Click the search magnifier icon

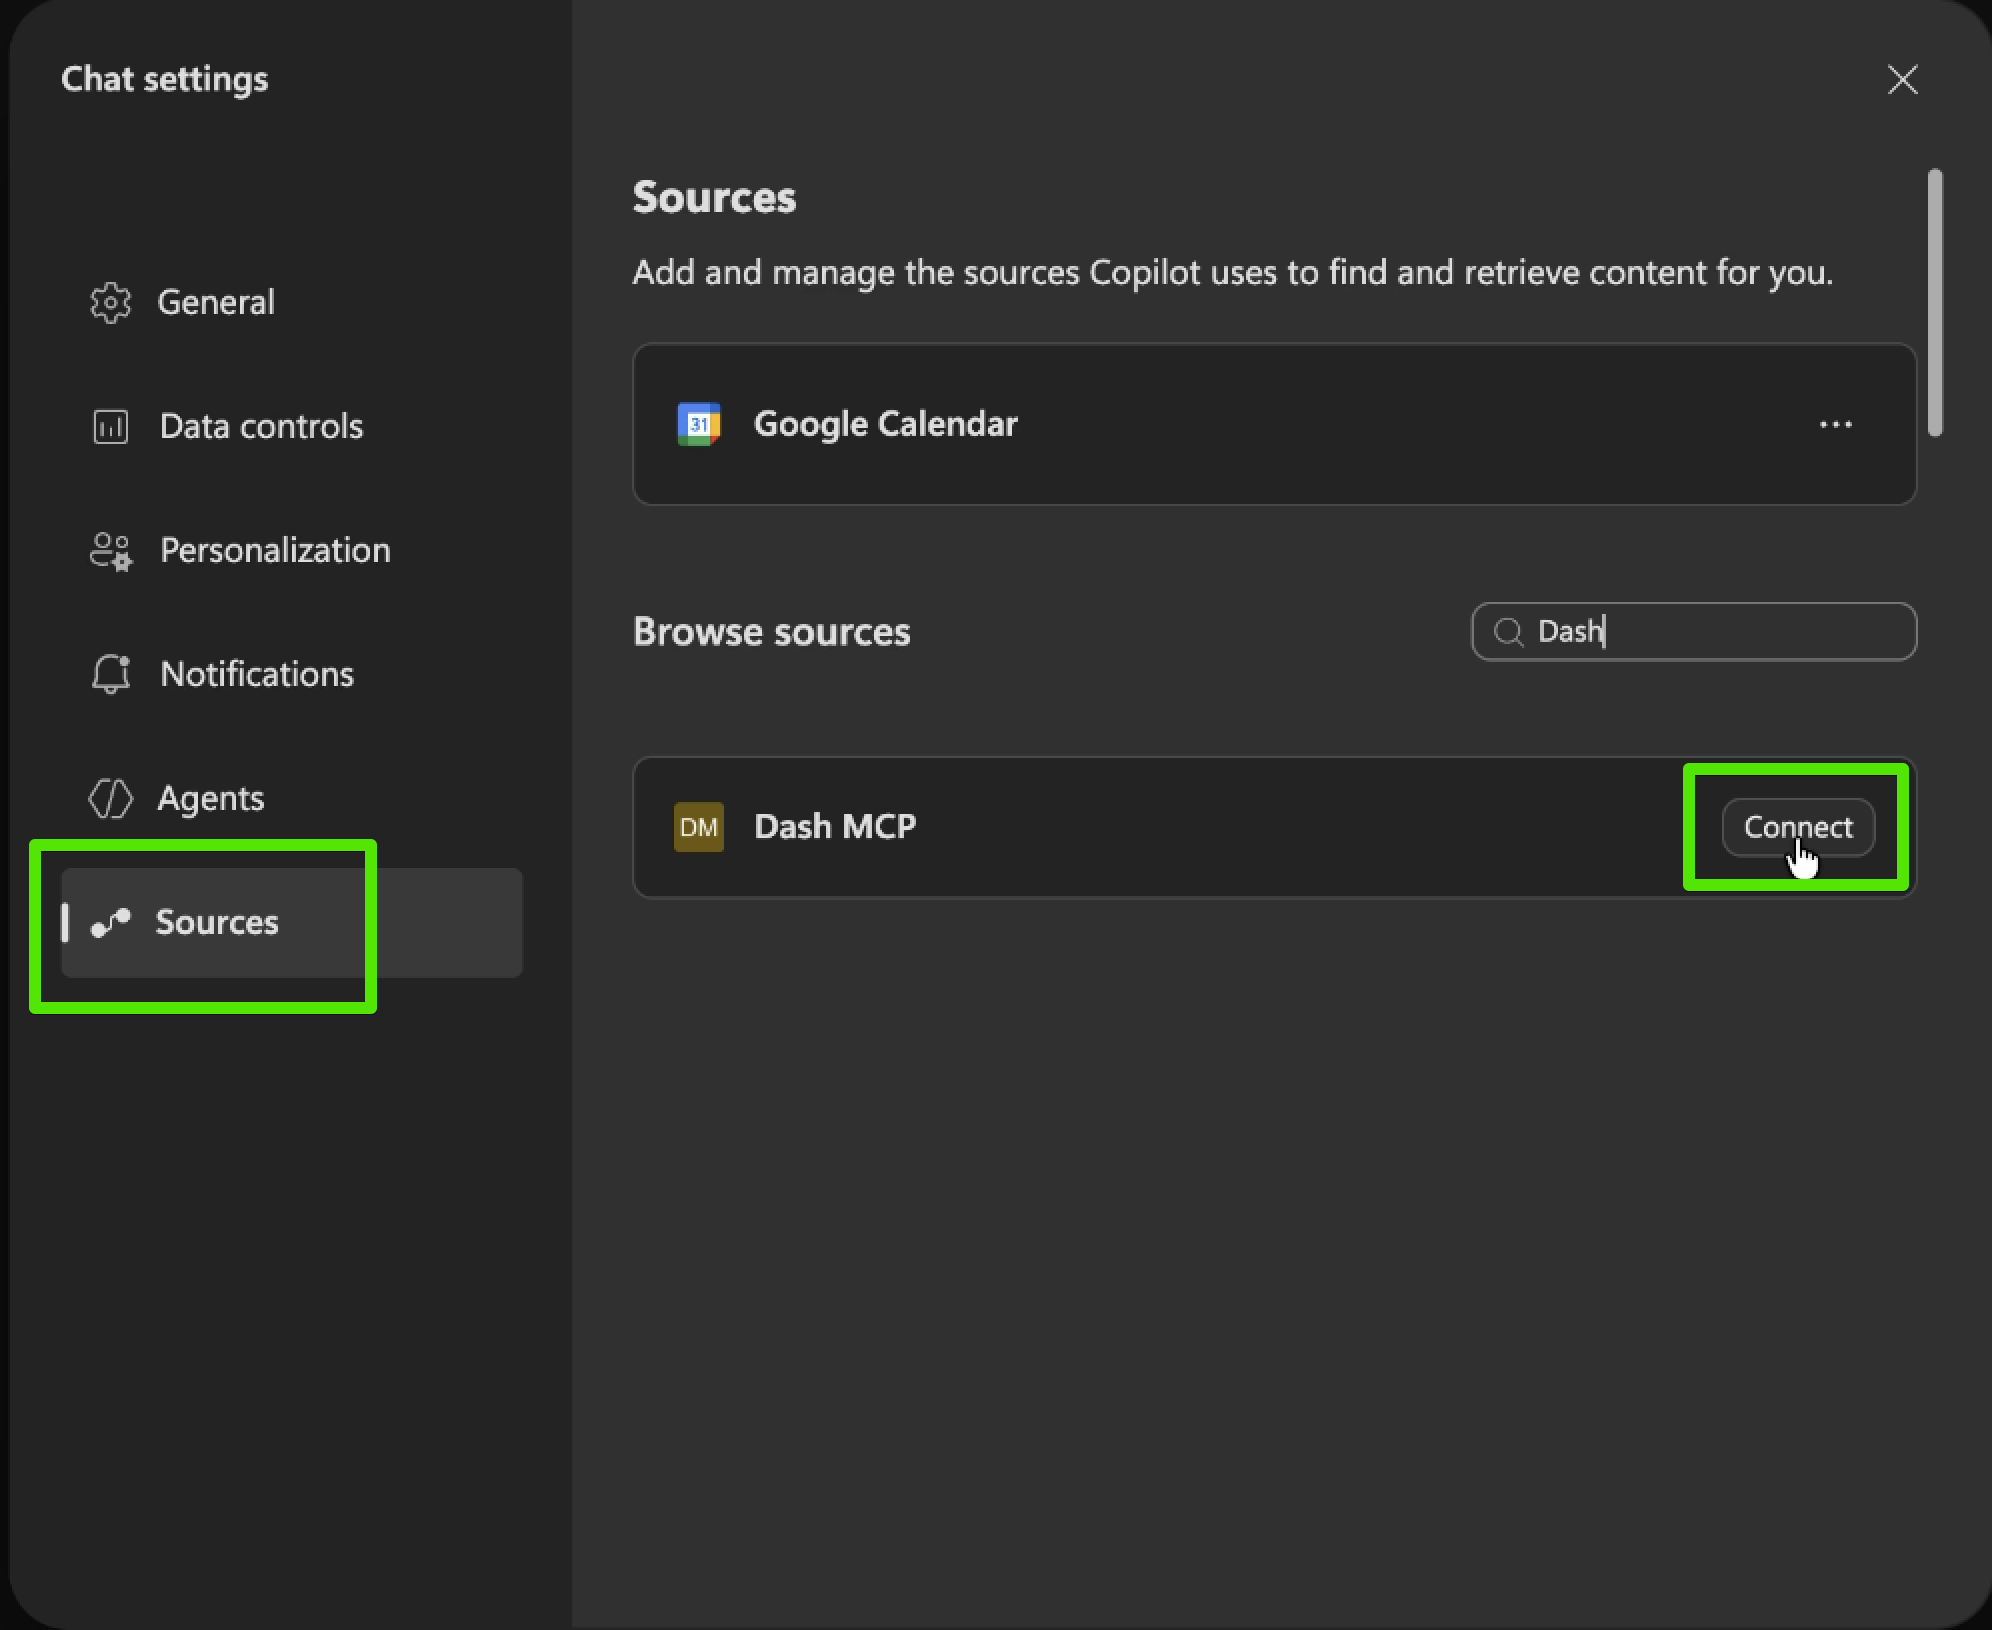click(x=1508, y=632)
